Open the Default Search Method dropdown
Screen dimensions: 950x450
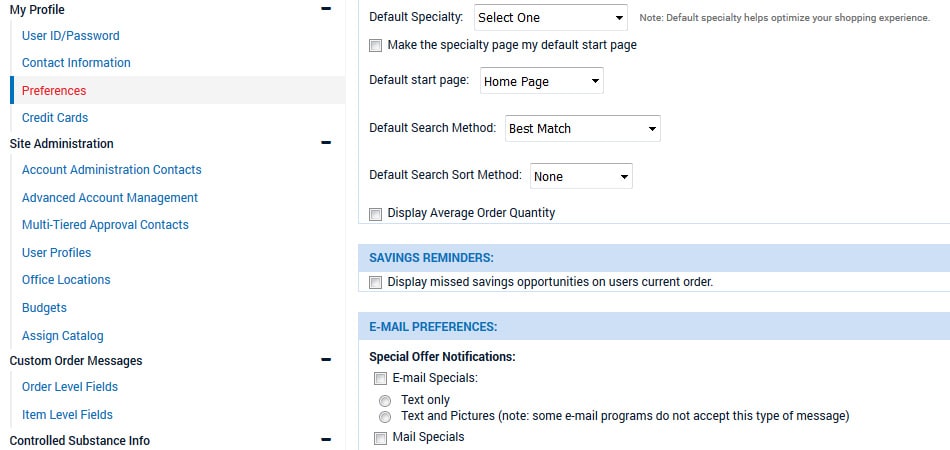click(x=583, y=129)
